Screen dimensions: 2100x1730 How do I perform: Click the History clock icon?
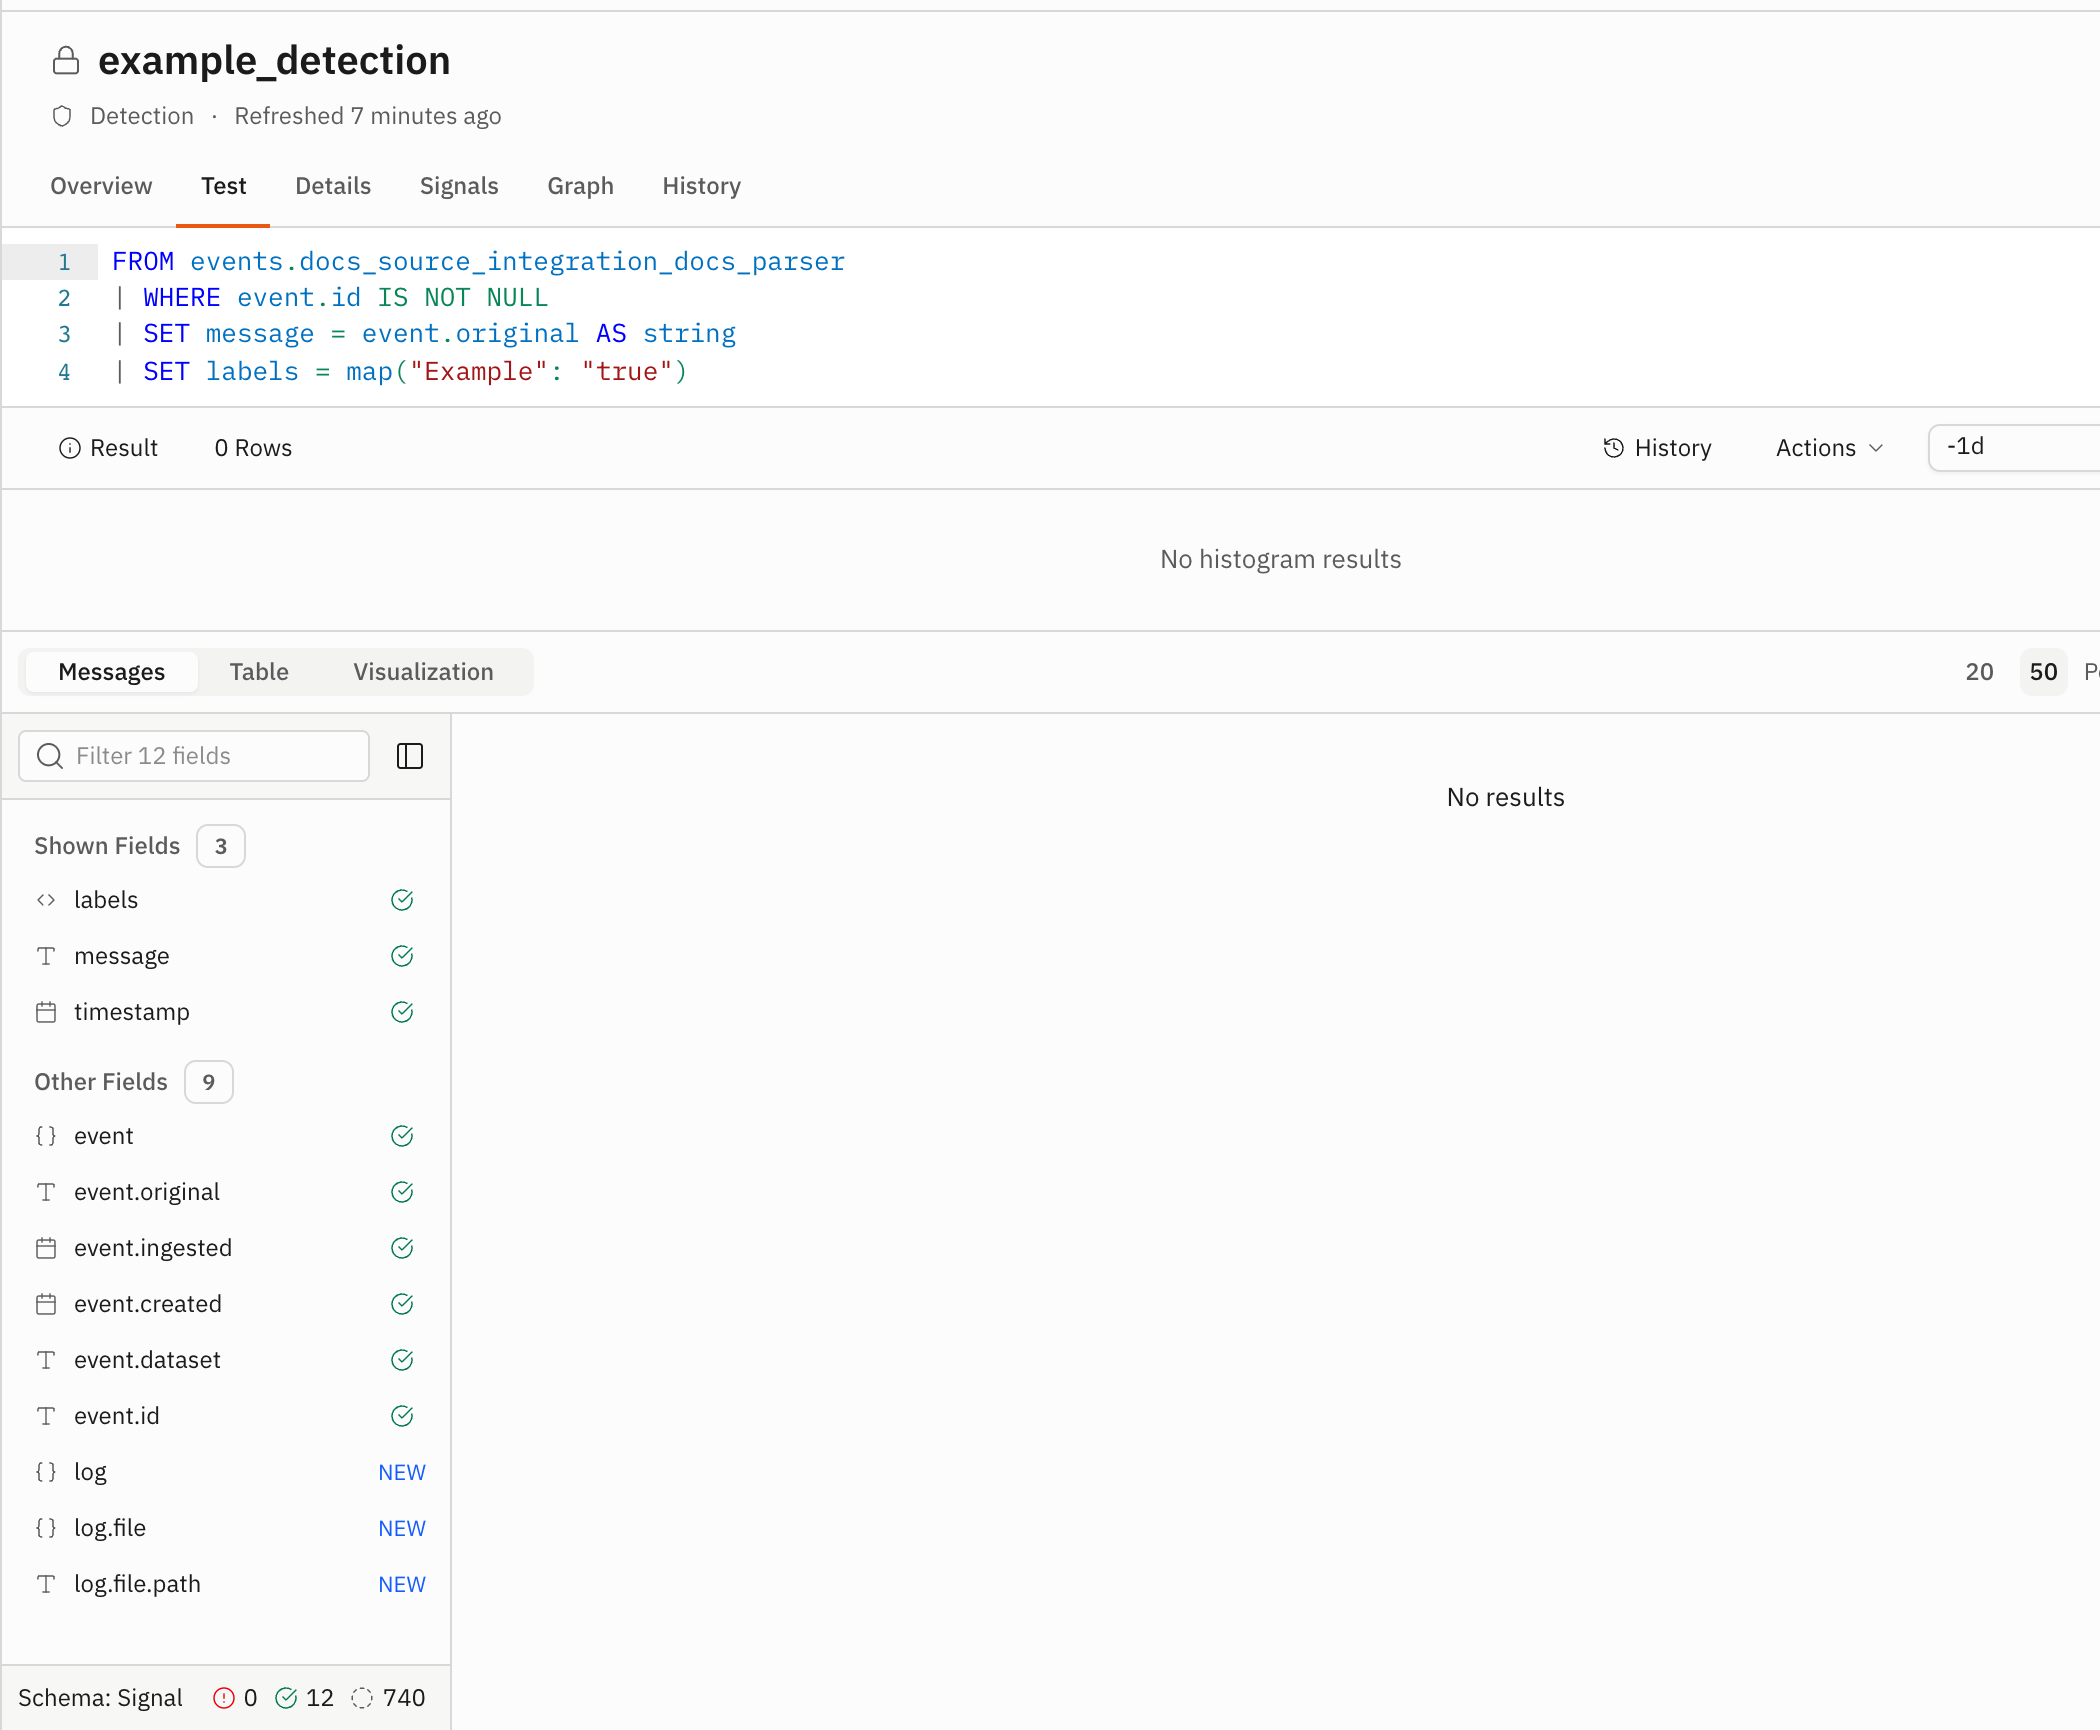coord(1613,448)
